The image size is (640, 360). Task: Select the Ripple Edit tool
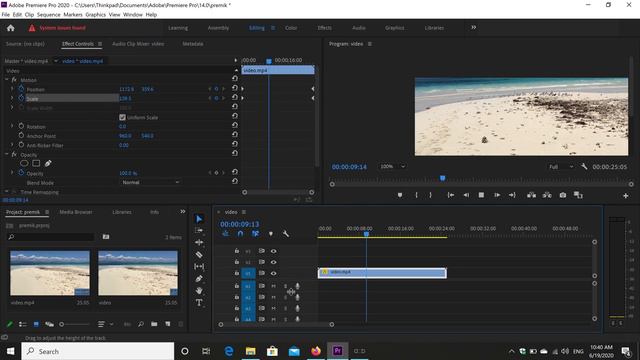199,242
